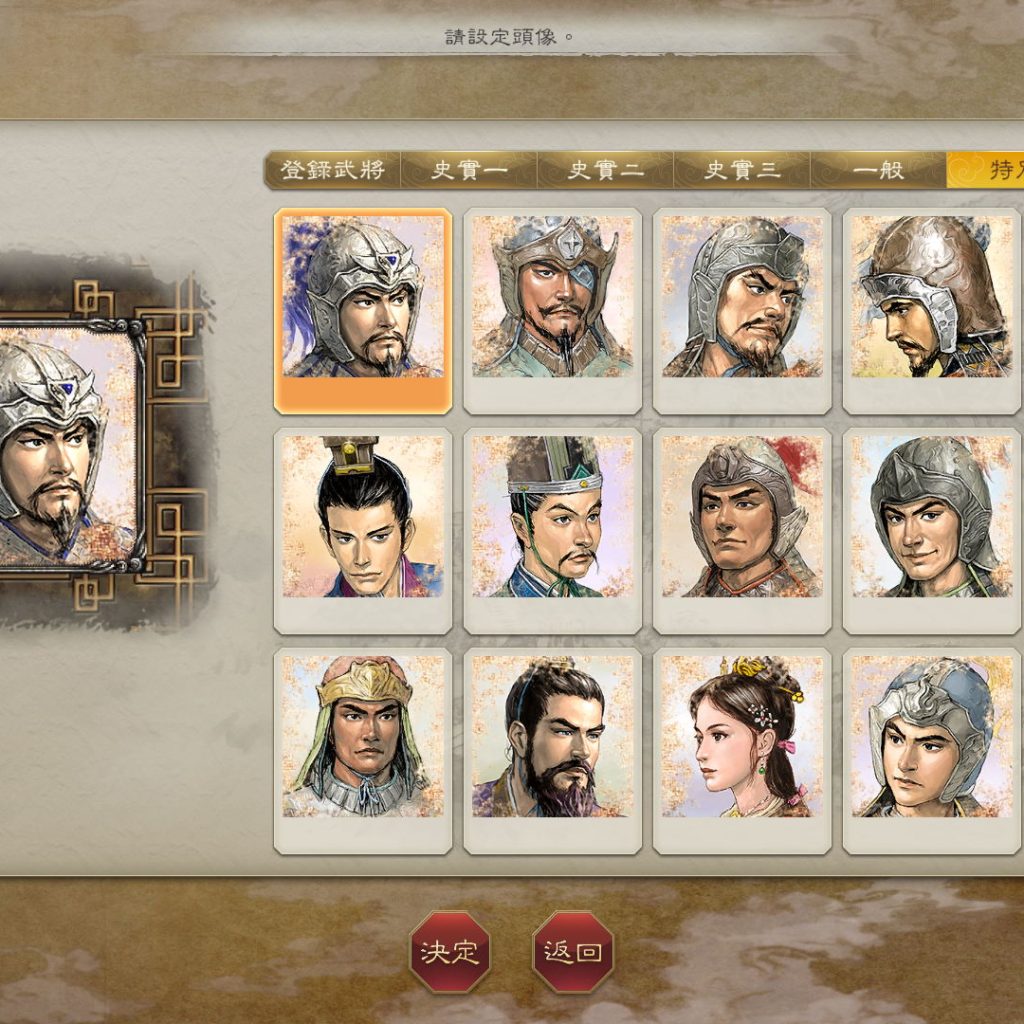Open the 一般 portrait tab
The width and height of the screenshot is (1024, 1024).
point(878,170)
